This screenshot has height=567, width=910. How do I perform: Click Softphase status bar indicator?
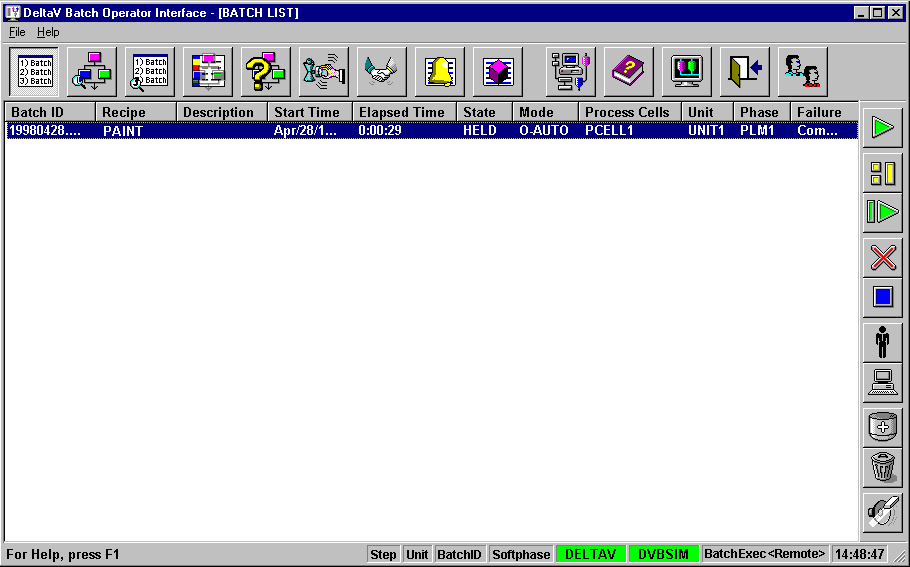521,554
